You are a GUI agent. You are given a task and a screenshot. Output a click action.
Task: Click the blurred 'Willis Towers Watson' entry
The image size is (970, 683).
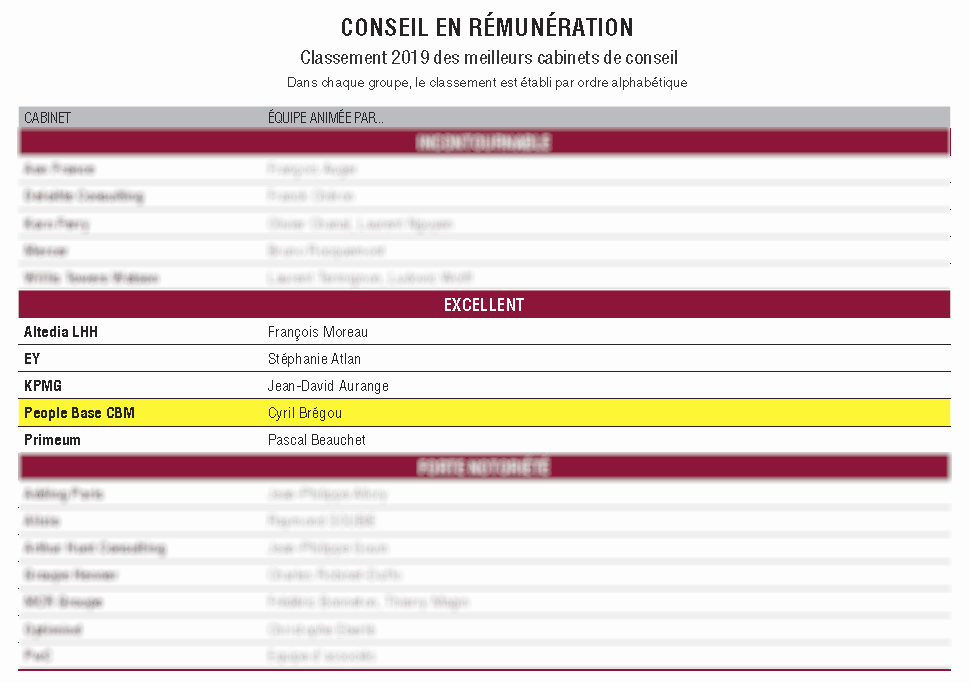[x=91, y=277]
